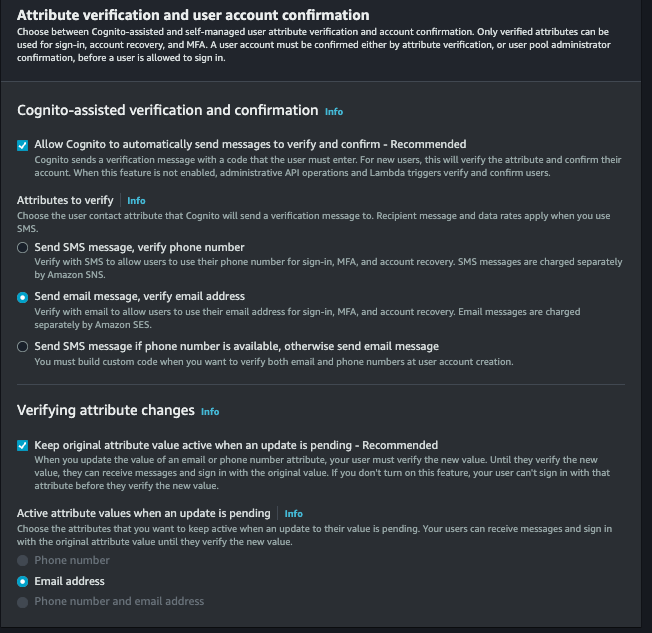This screenshot has height=633, width=652.
Task: Click the Email charged by Amazon SES description
Action: (x=307, y=318)
